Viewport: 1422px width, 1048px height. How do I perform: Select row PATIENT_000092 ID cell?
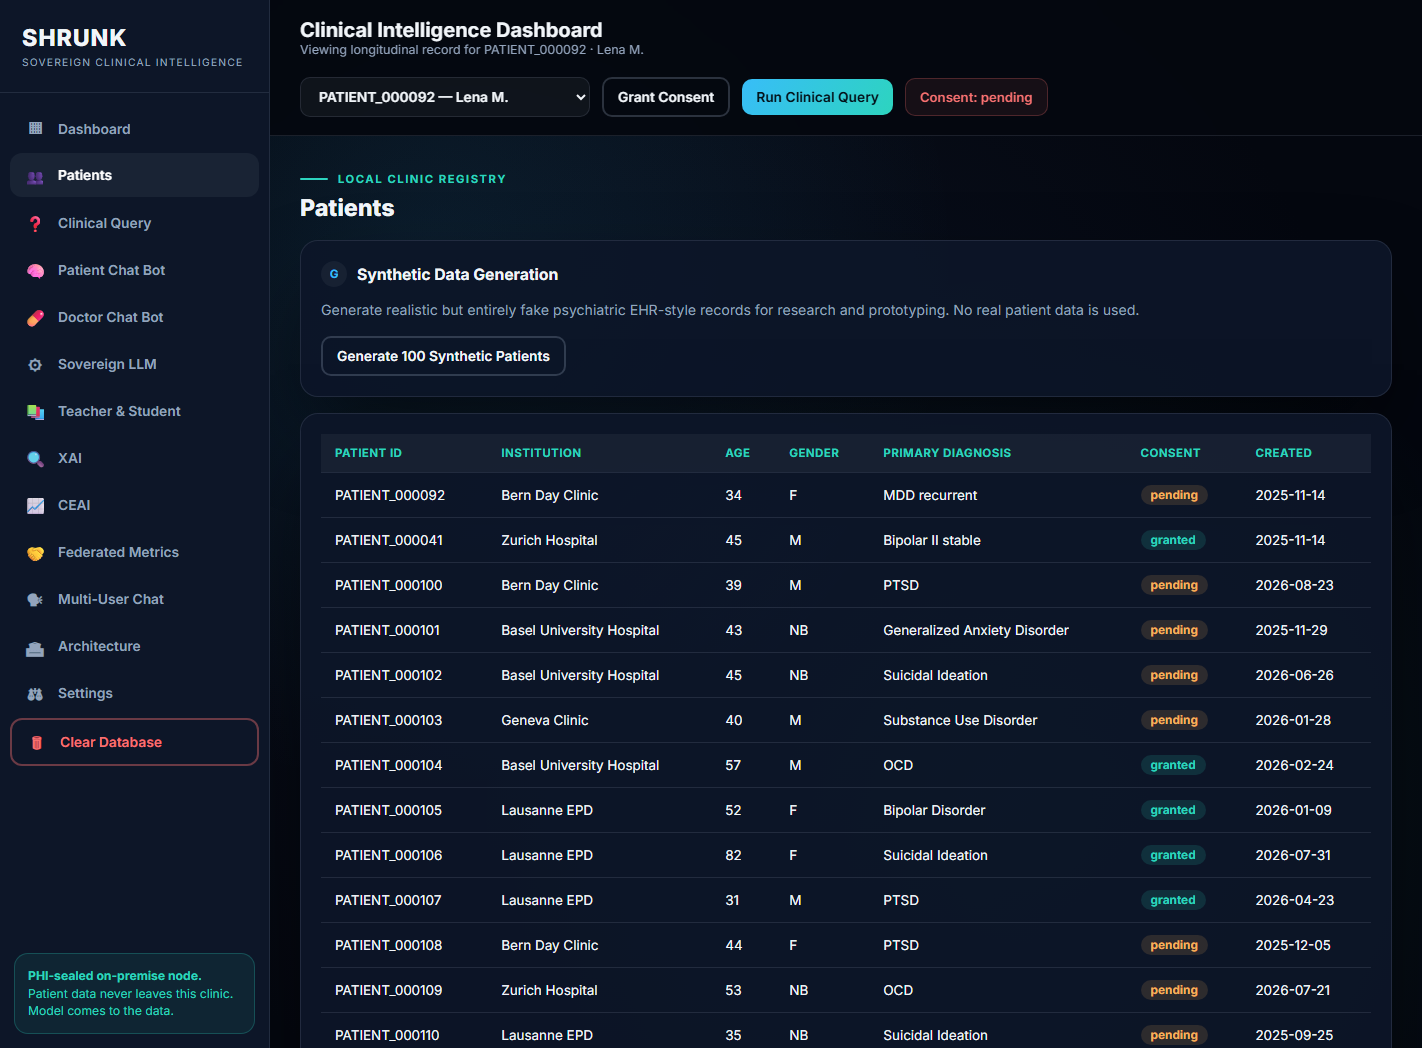(390, 495)
